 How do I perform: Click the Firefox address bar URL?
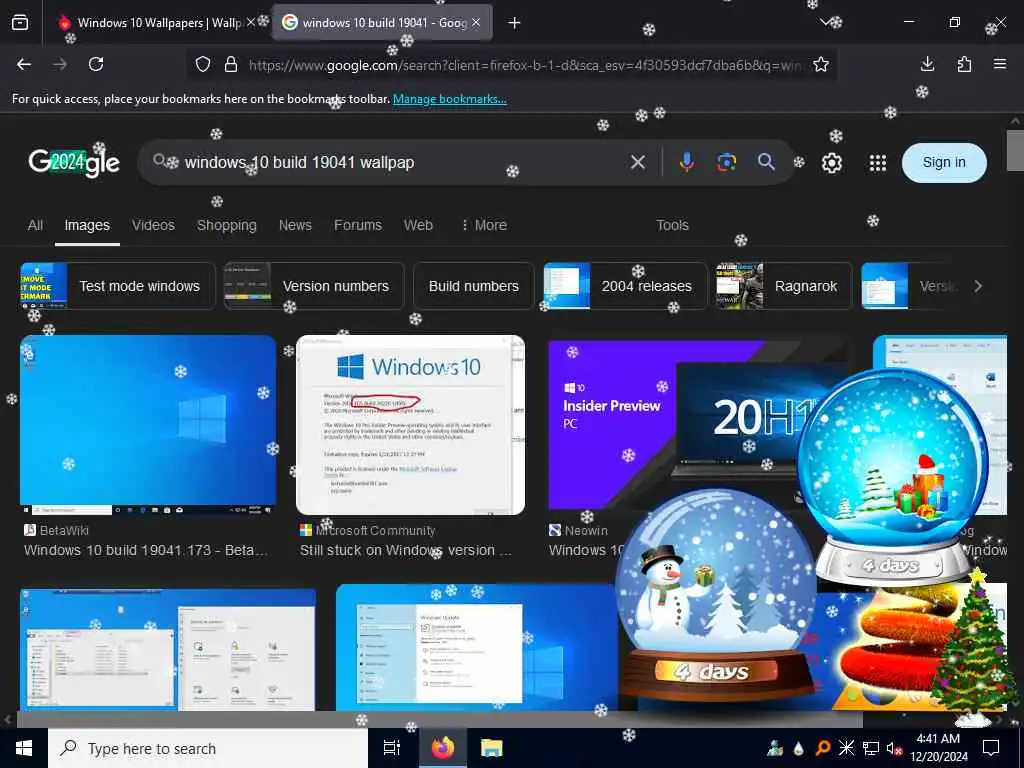[x=526, y=65]
